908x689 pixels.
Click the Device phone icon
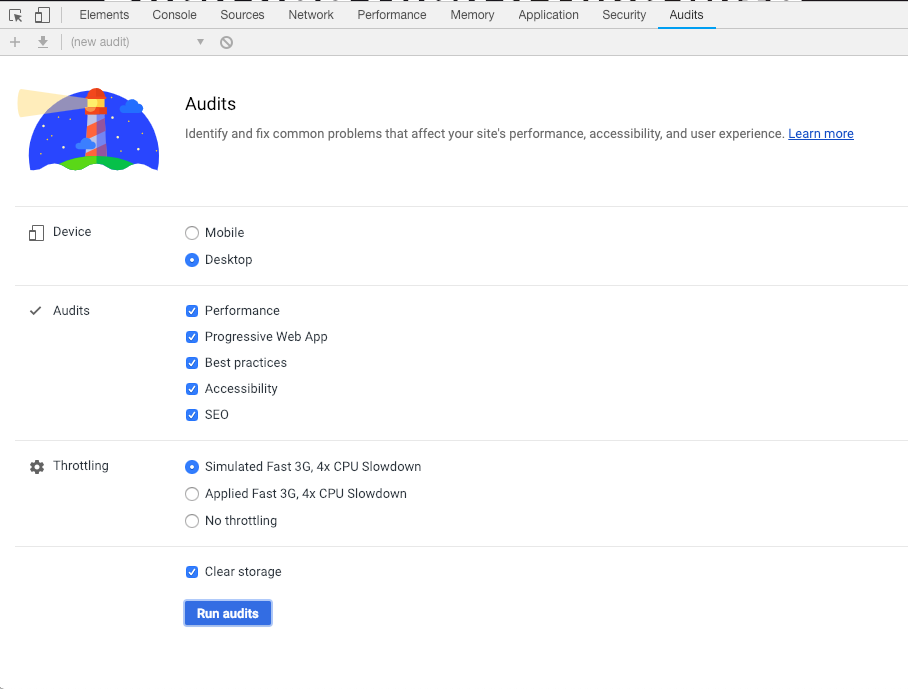pos(37,233)
